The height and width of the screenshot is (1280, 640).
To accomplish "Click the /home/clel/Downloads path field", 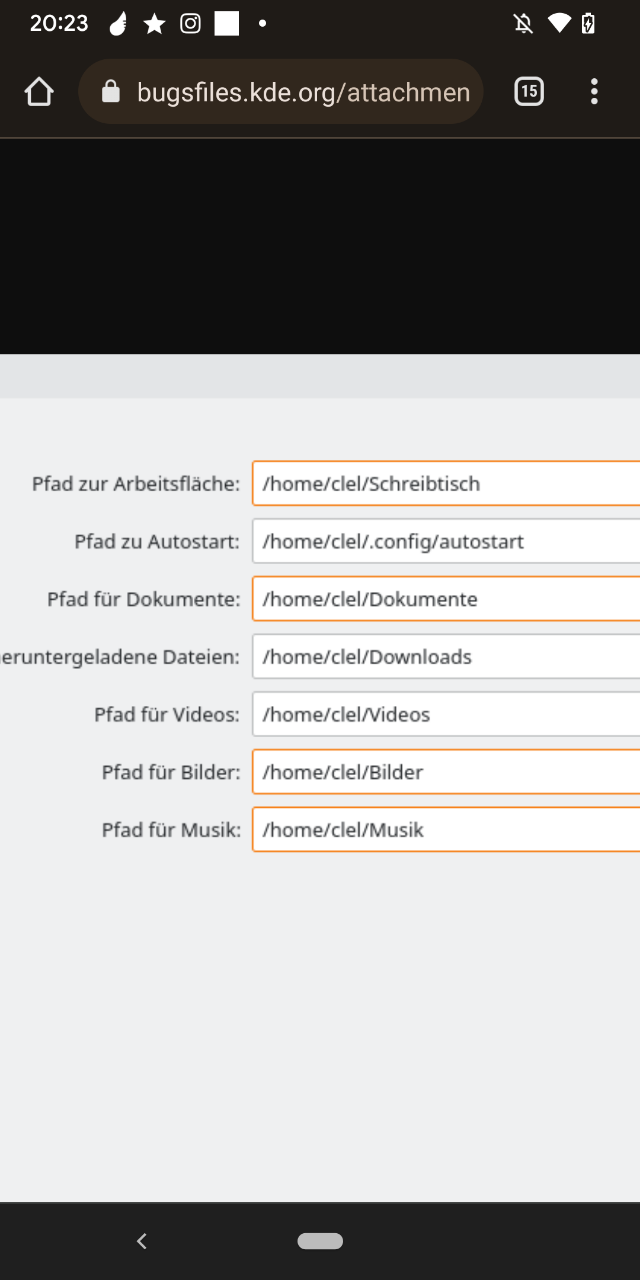I will pos(446,657).
